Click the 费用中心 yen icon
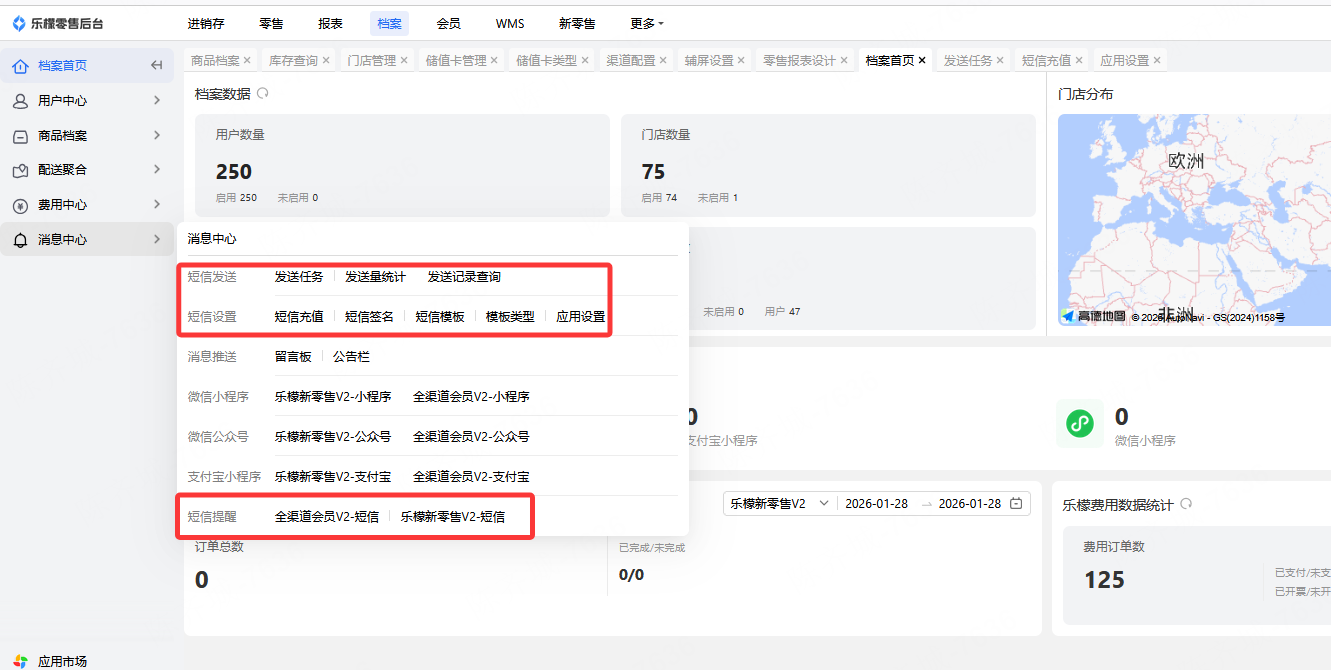 20,205
